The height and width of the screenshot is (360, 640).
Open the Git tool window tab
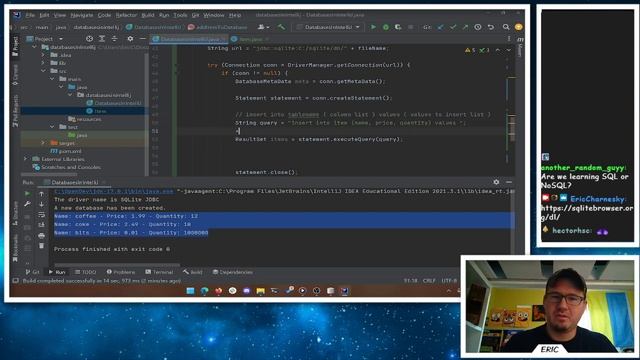(x=32, y=272)
